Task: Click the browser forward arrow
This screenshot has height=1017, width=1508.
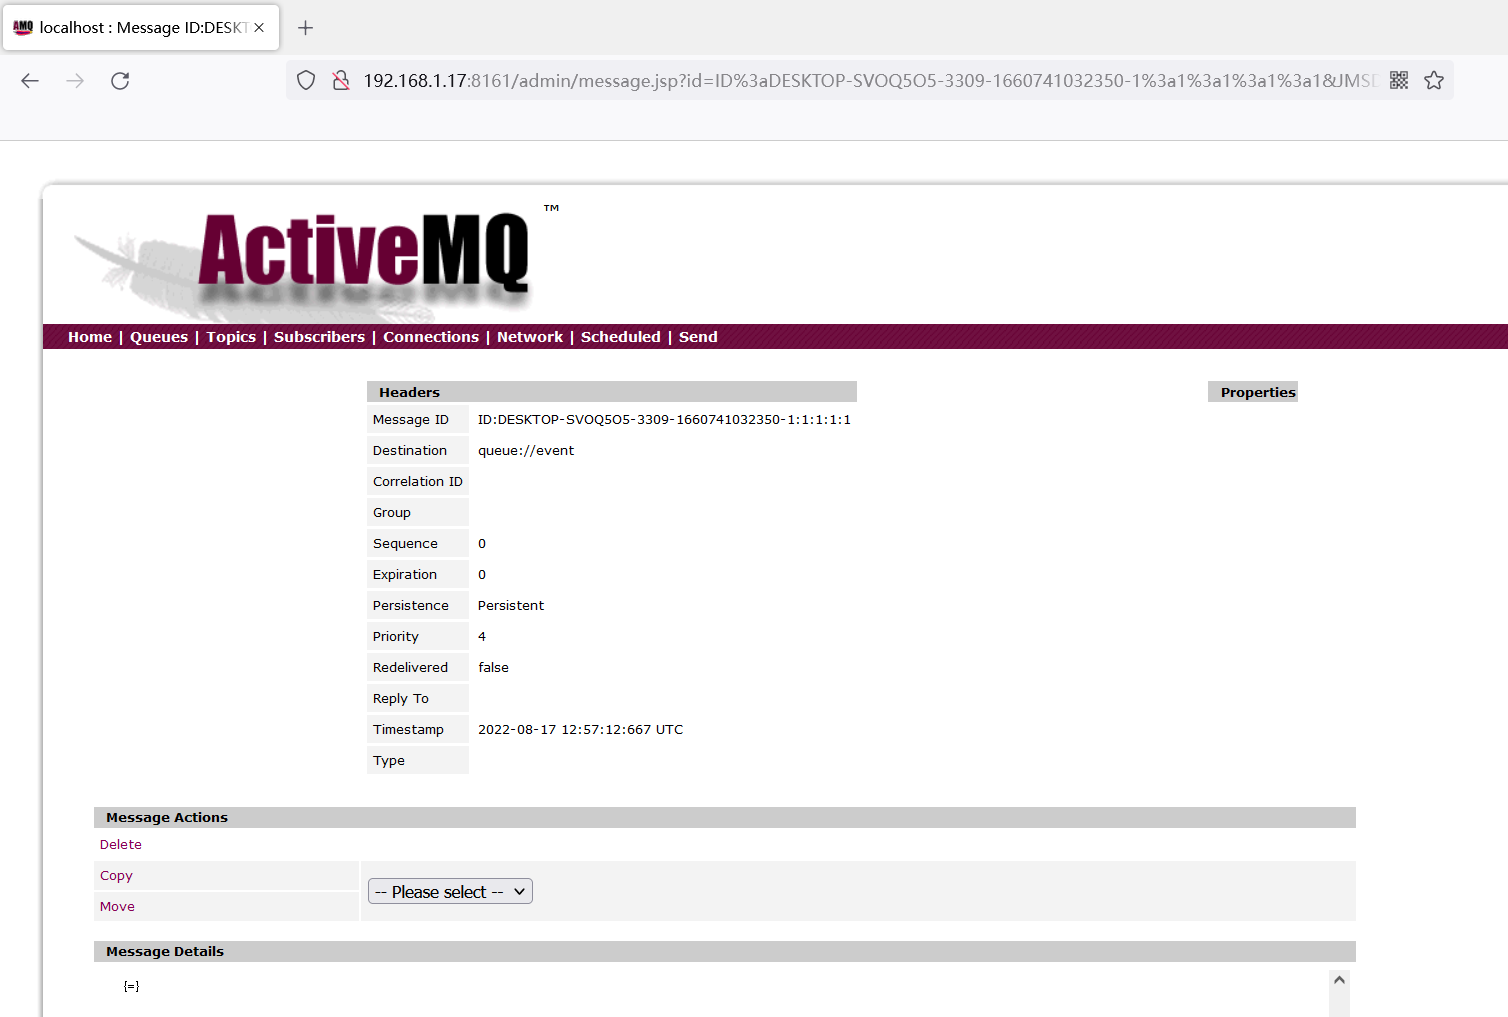Action: click(x=75, y=81)
